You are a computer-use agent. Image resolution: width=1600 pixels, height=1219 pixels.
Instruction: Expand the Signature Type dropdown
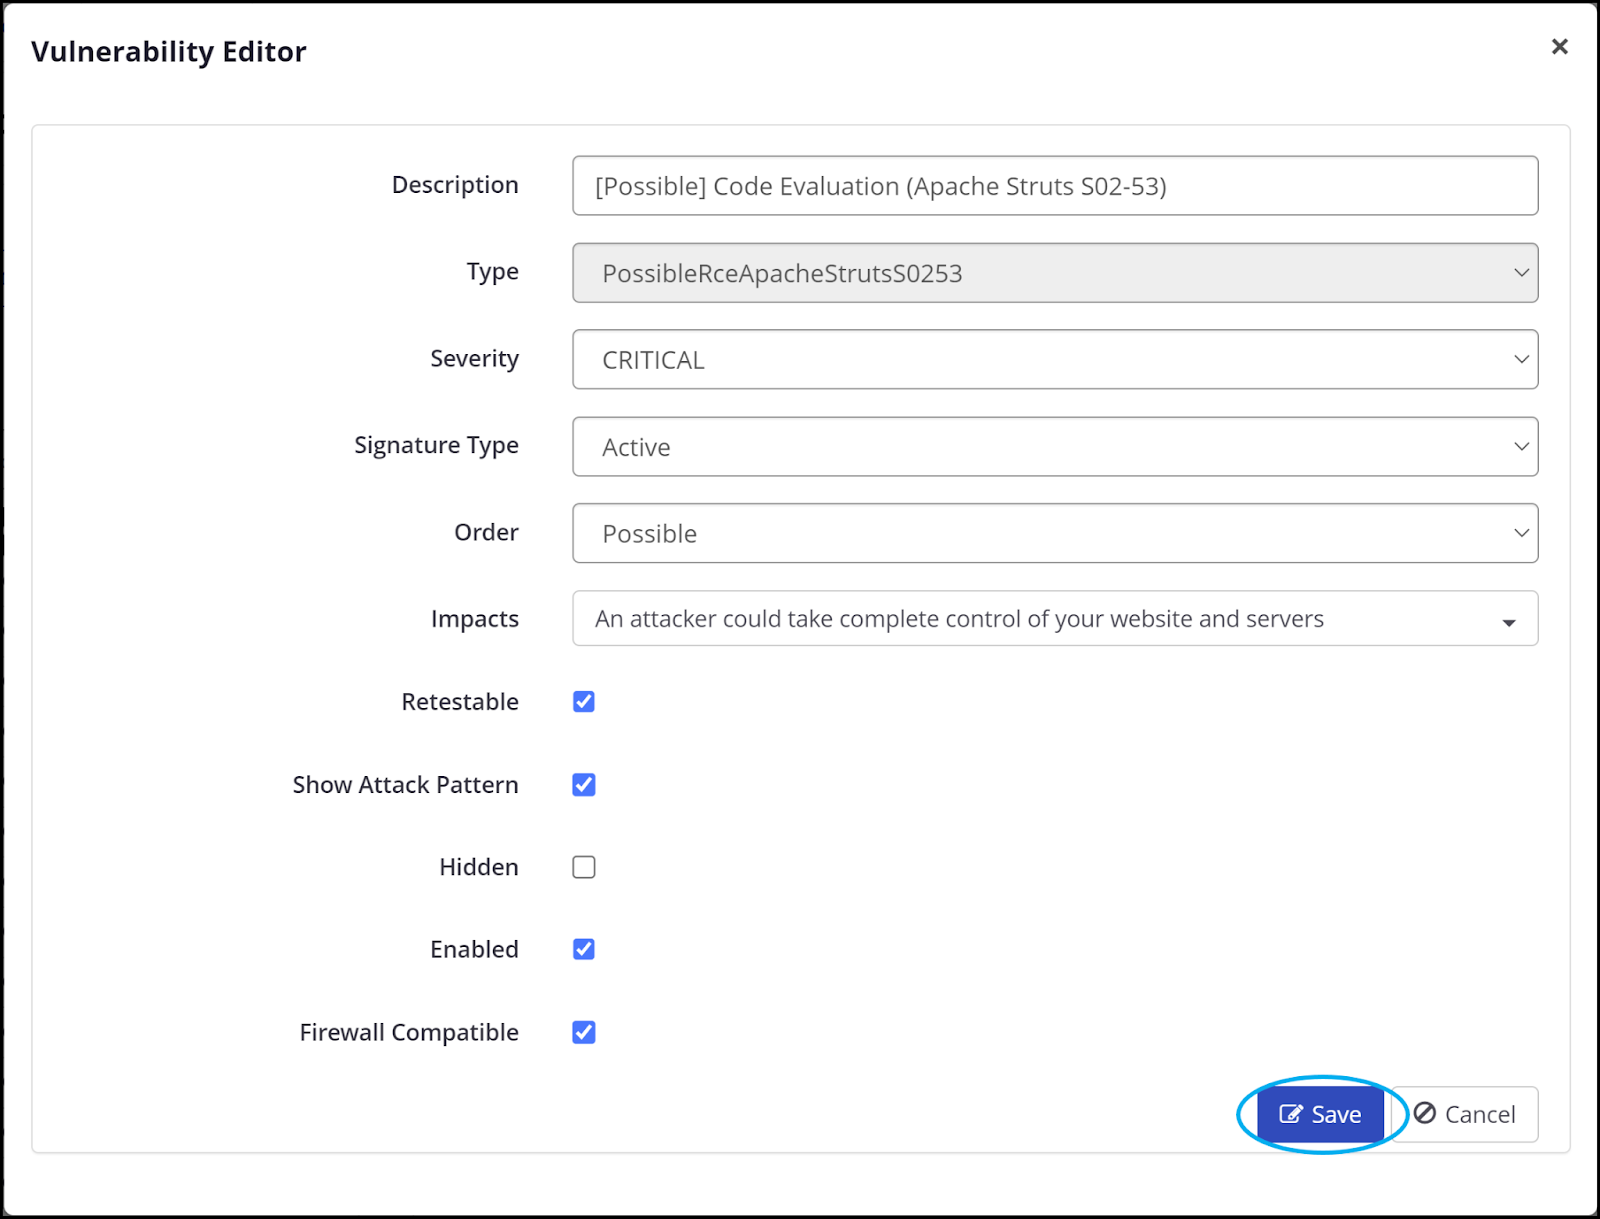[x=1055, y=447]
